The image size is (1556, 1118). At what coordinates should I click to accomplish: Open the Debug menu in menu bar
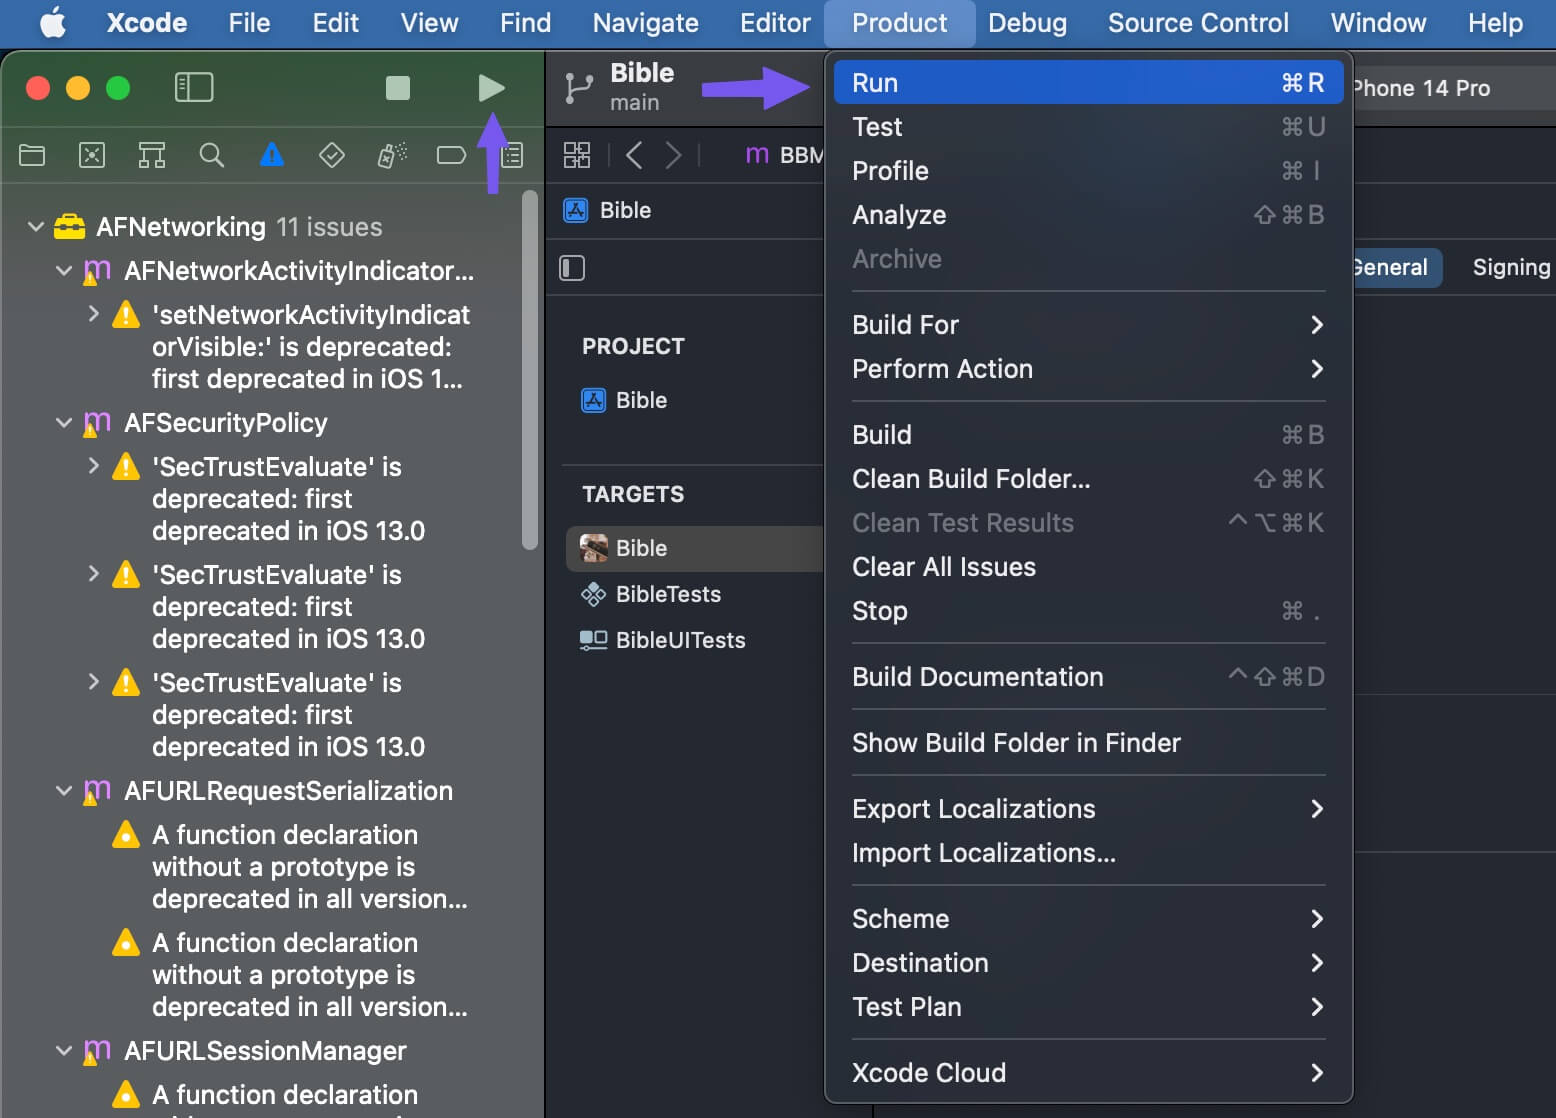click(x=1027, y=22)
